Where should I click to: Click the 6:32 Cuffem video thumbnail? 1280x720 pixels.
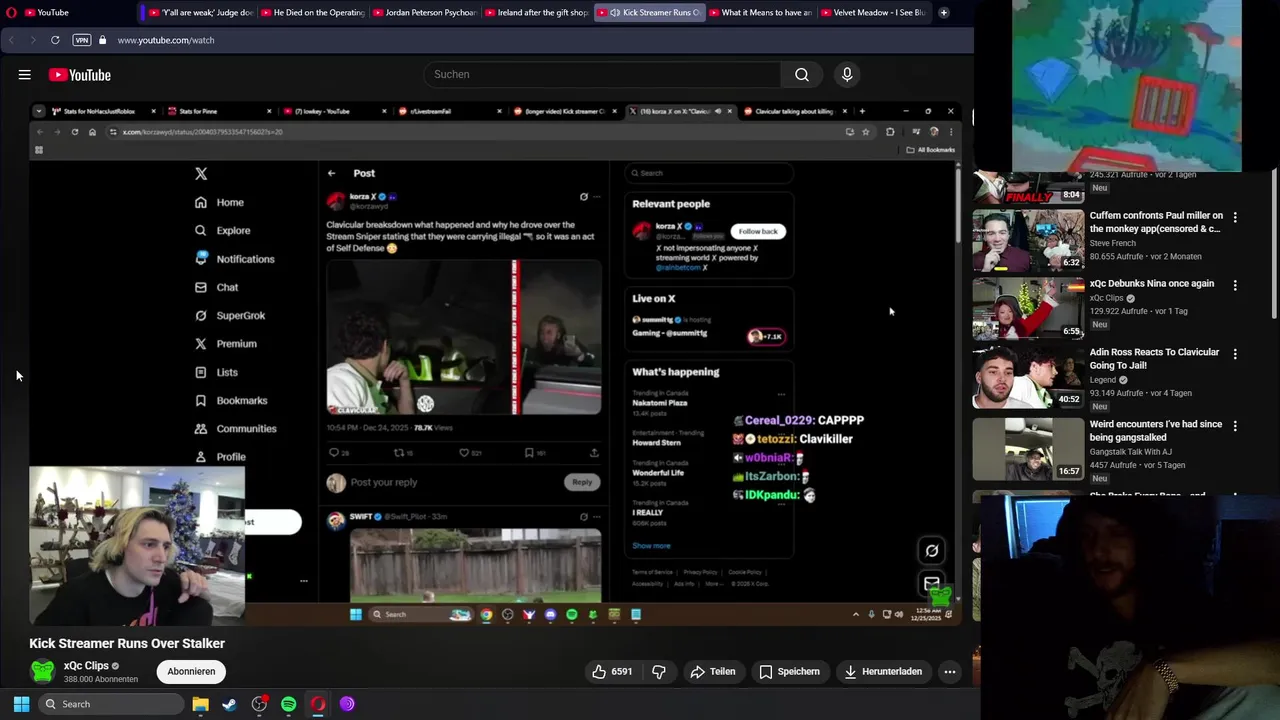tap(1028, 240)
